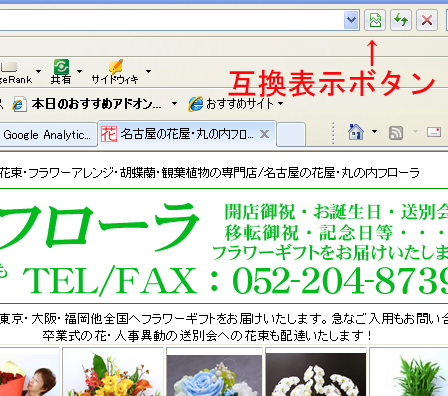Click the compatibility view button
The width and height of the screenshot is (448, 396).
[x=375, y=20]
